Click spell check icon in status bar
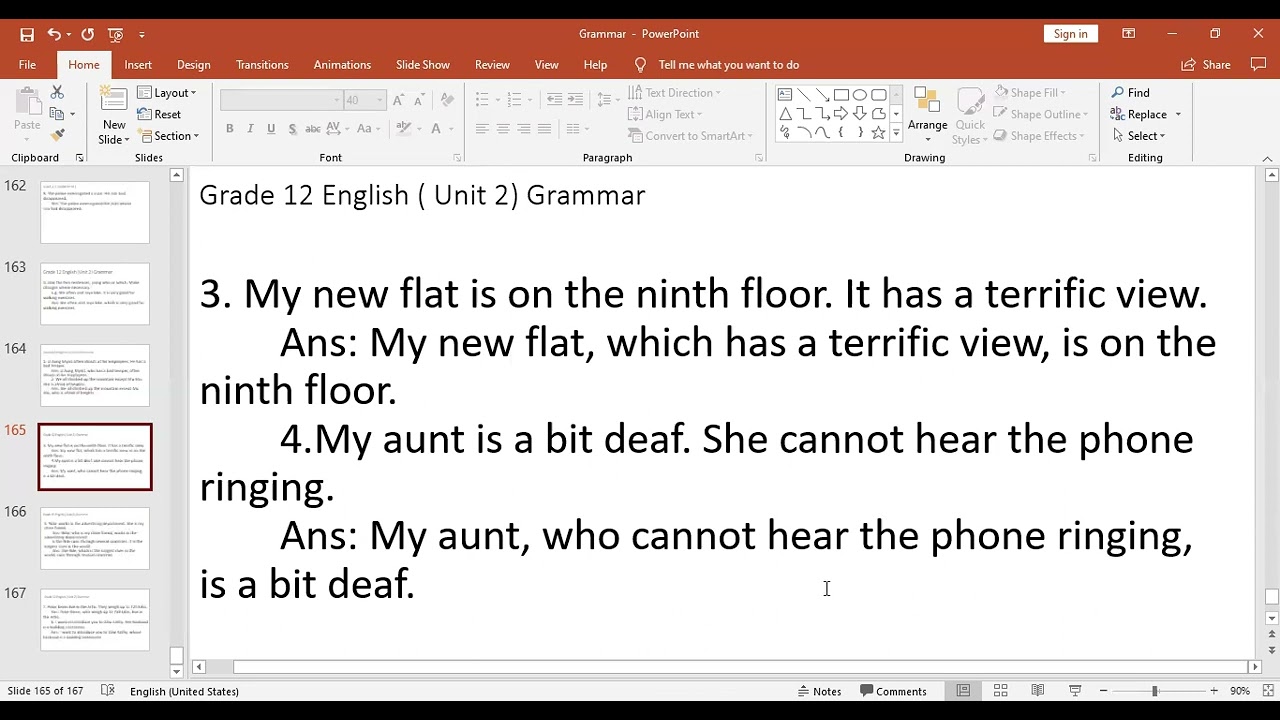Image resolution: width=1280 pixels, height=720 pixels. point(108,691)
